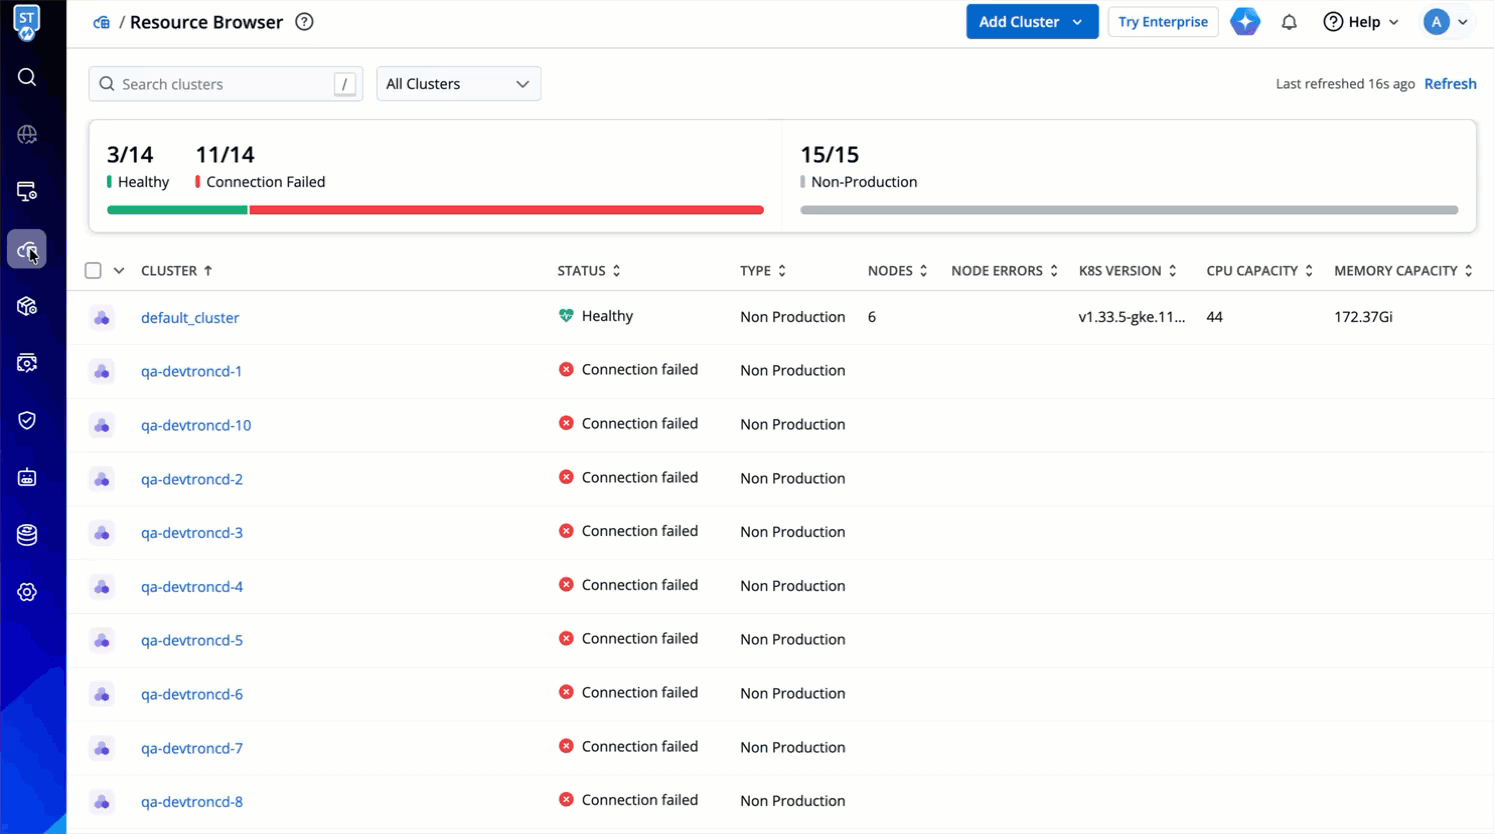This screenshot has width=1494, height=834.
Task: Open the globe icon in sidebar
Action: pyautogui.click(x=27, y=134)
